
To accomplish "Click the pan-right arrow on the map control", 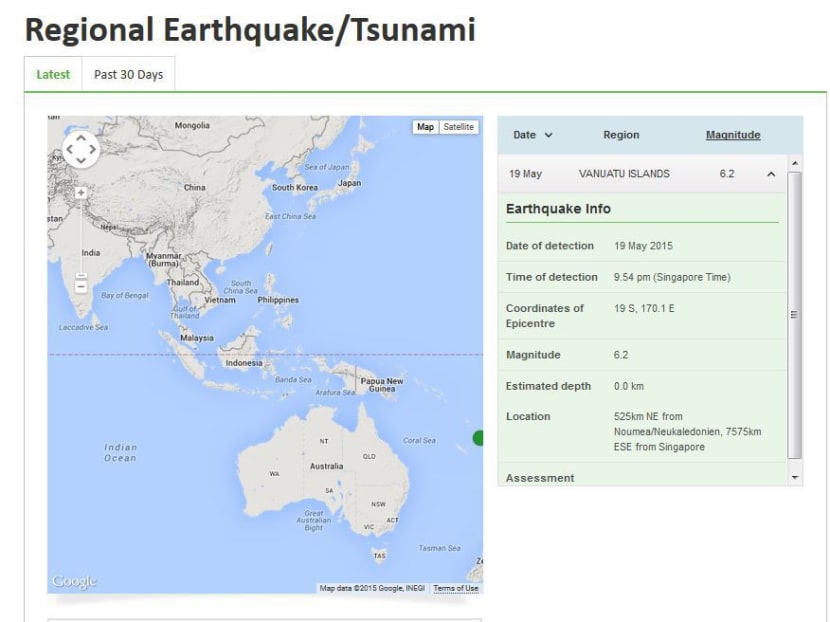I will (x=91, y=150).
